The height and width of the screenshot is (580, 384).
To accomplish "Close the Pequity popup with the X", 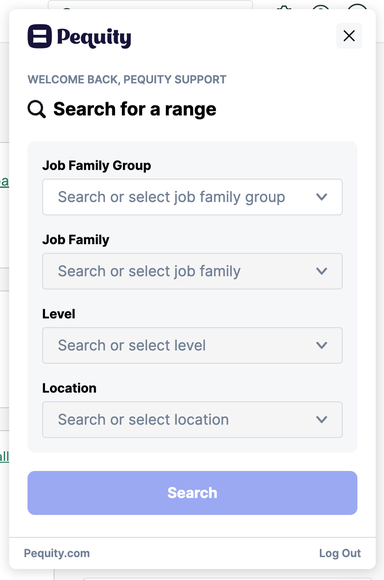I will (349, 36).
